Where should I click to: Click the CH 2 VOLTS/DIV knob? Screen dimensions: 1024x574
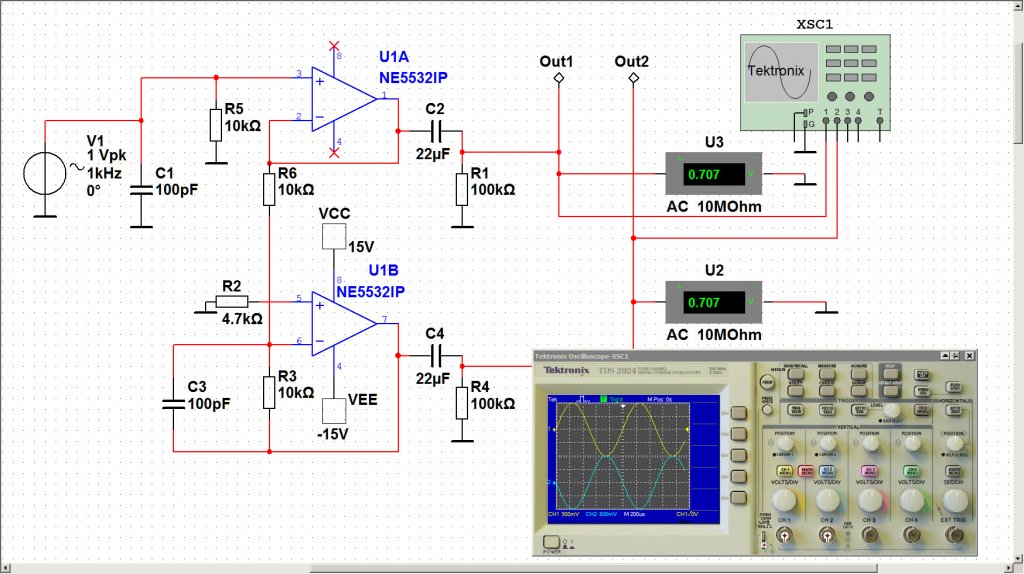point(827,500)
